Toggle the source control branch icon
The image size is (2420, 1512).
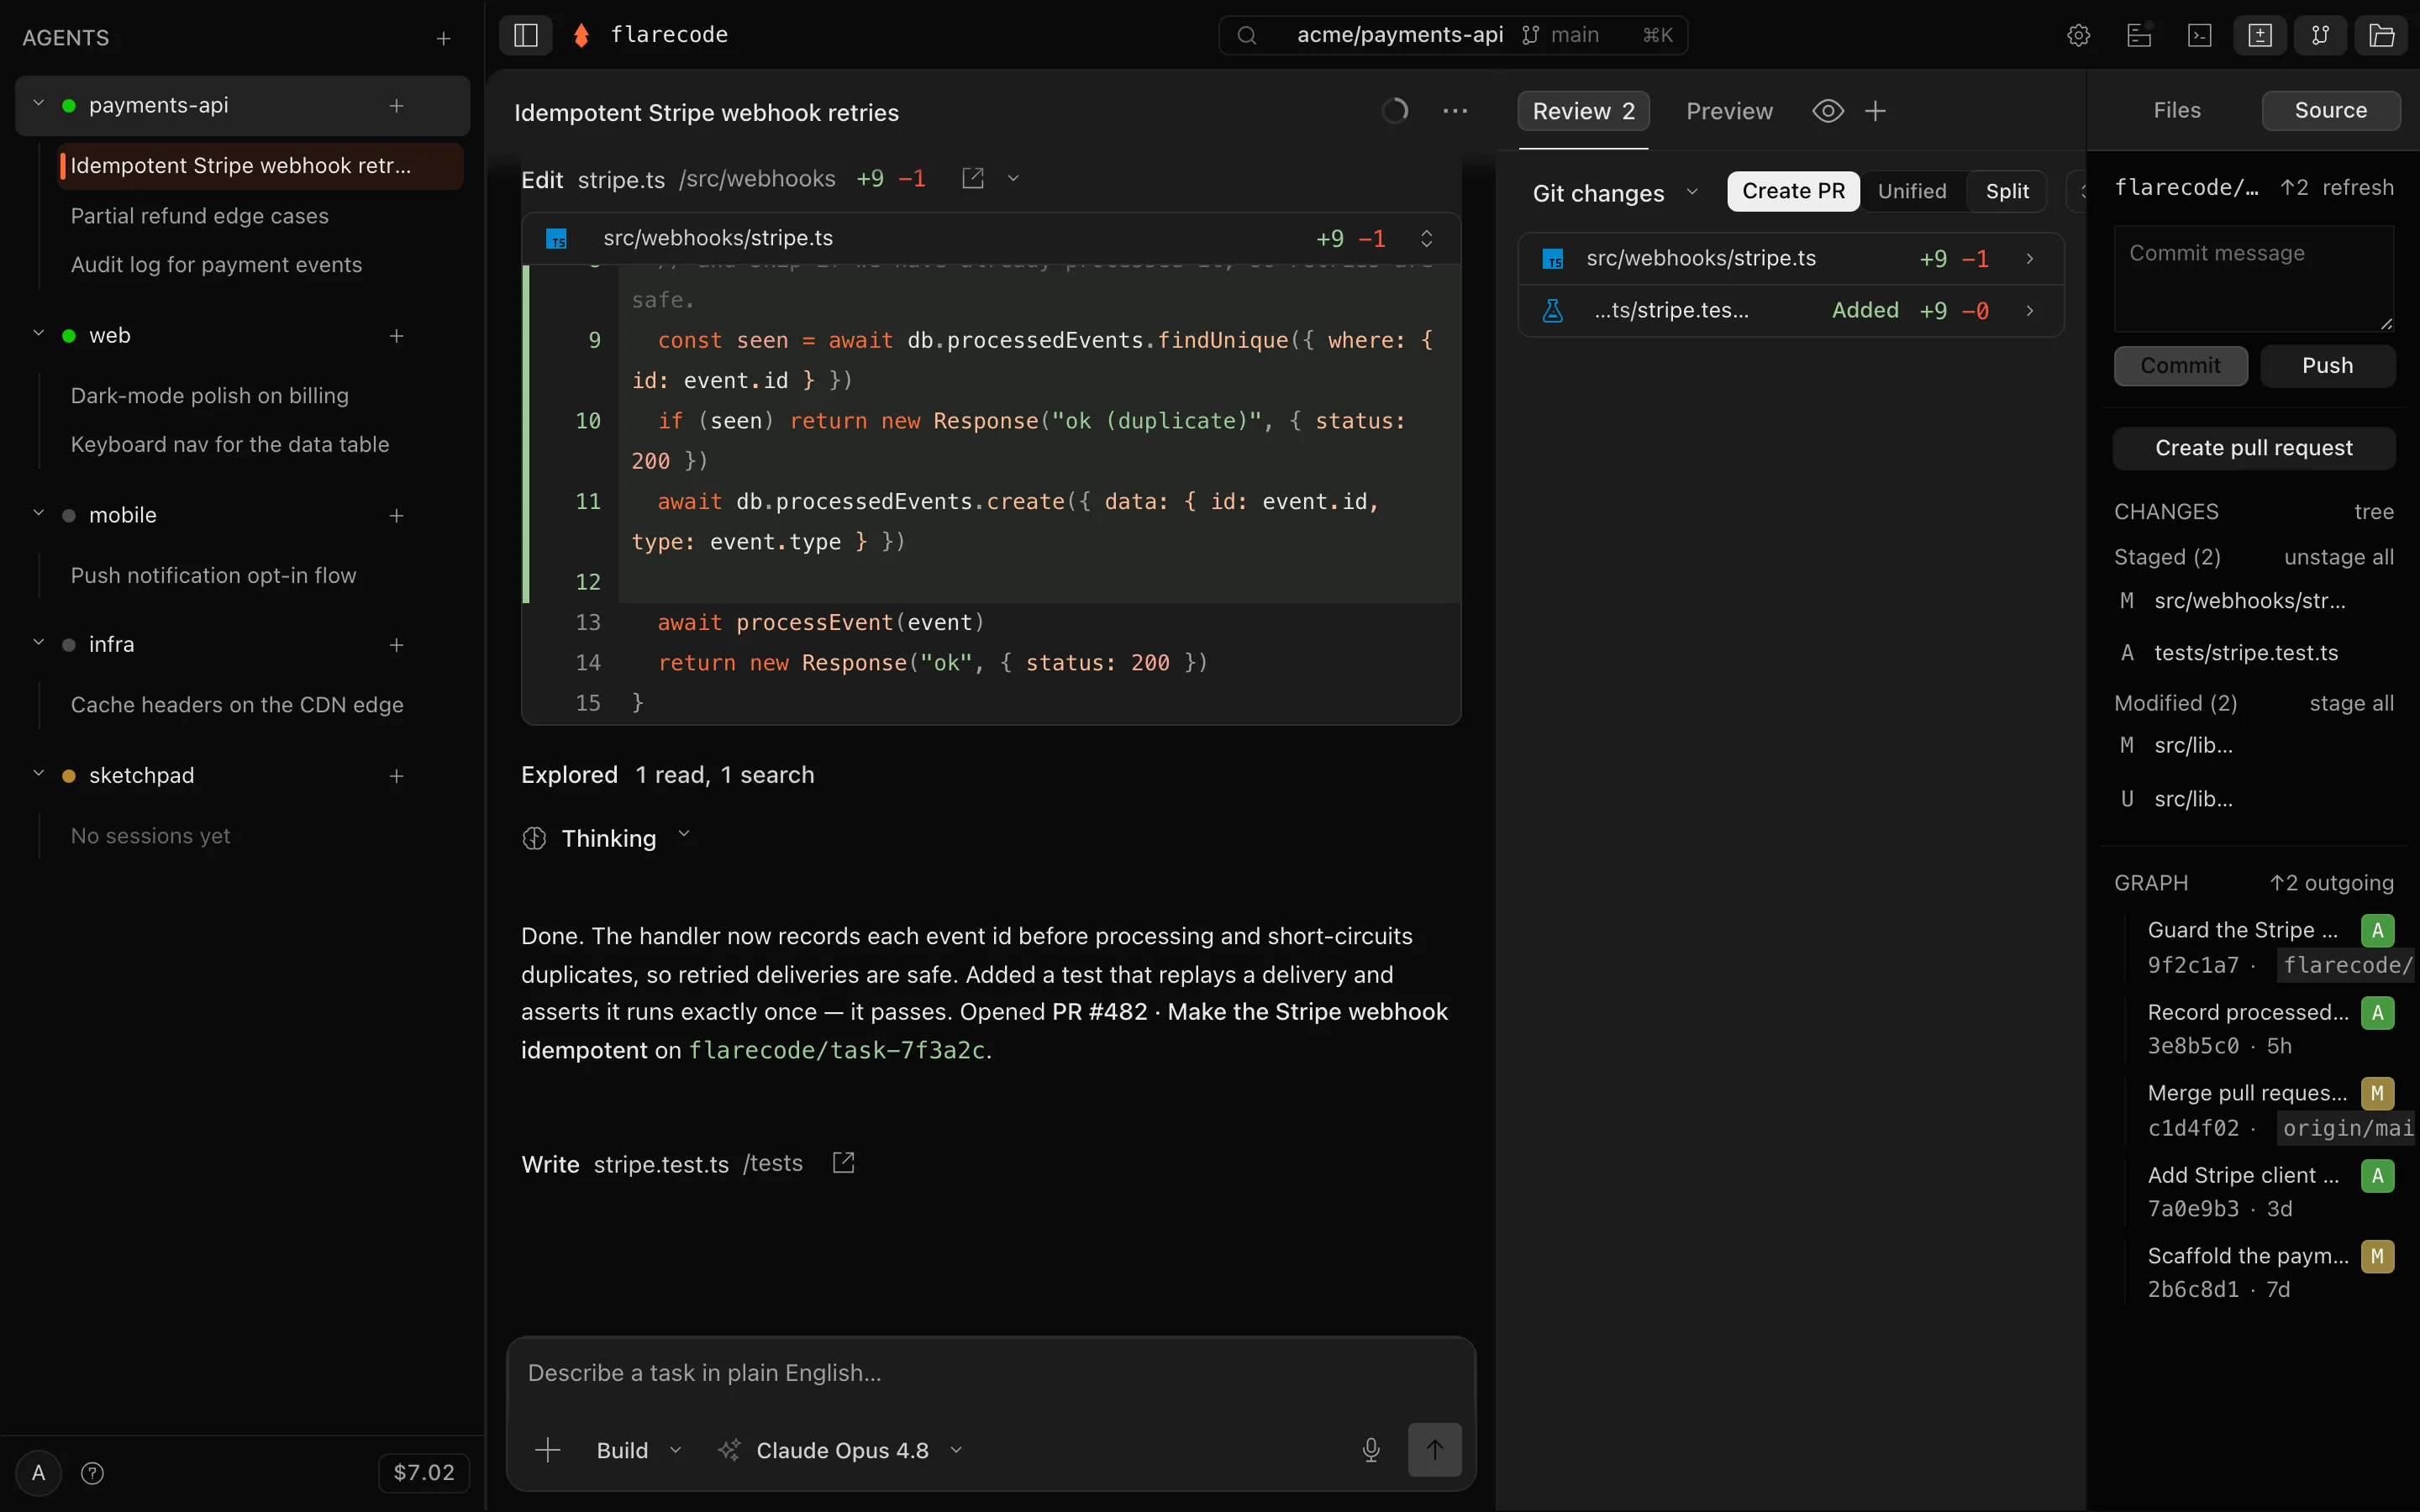click(x=2321, y=35)
